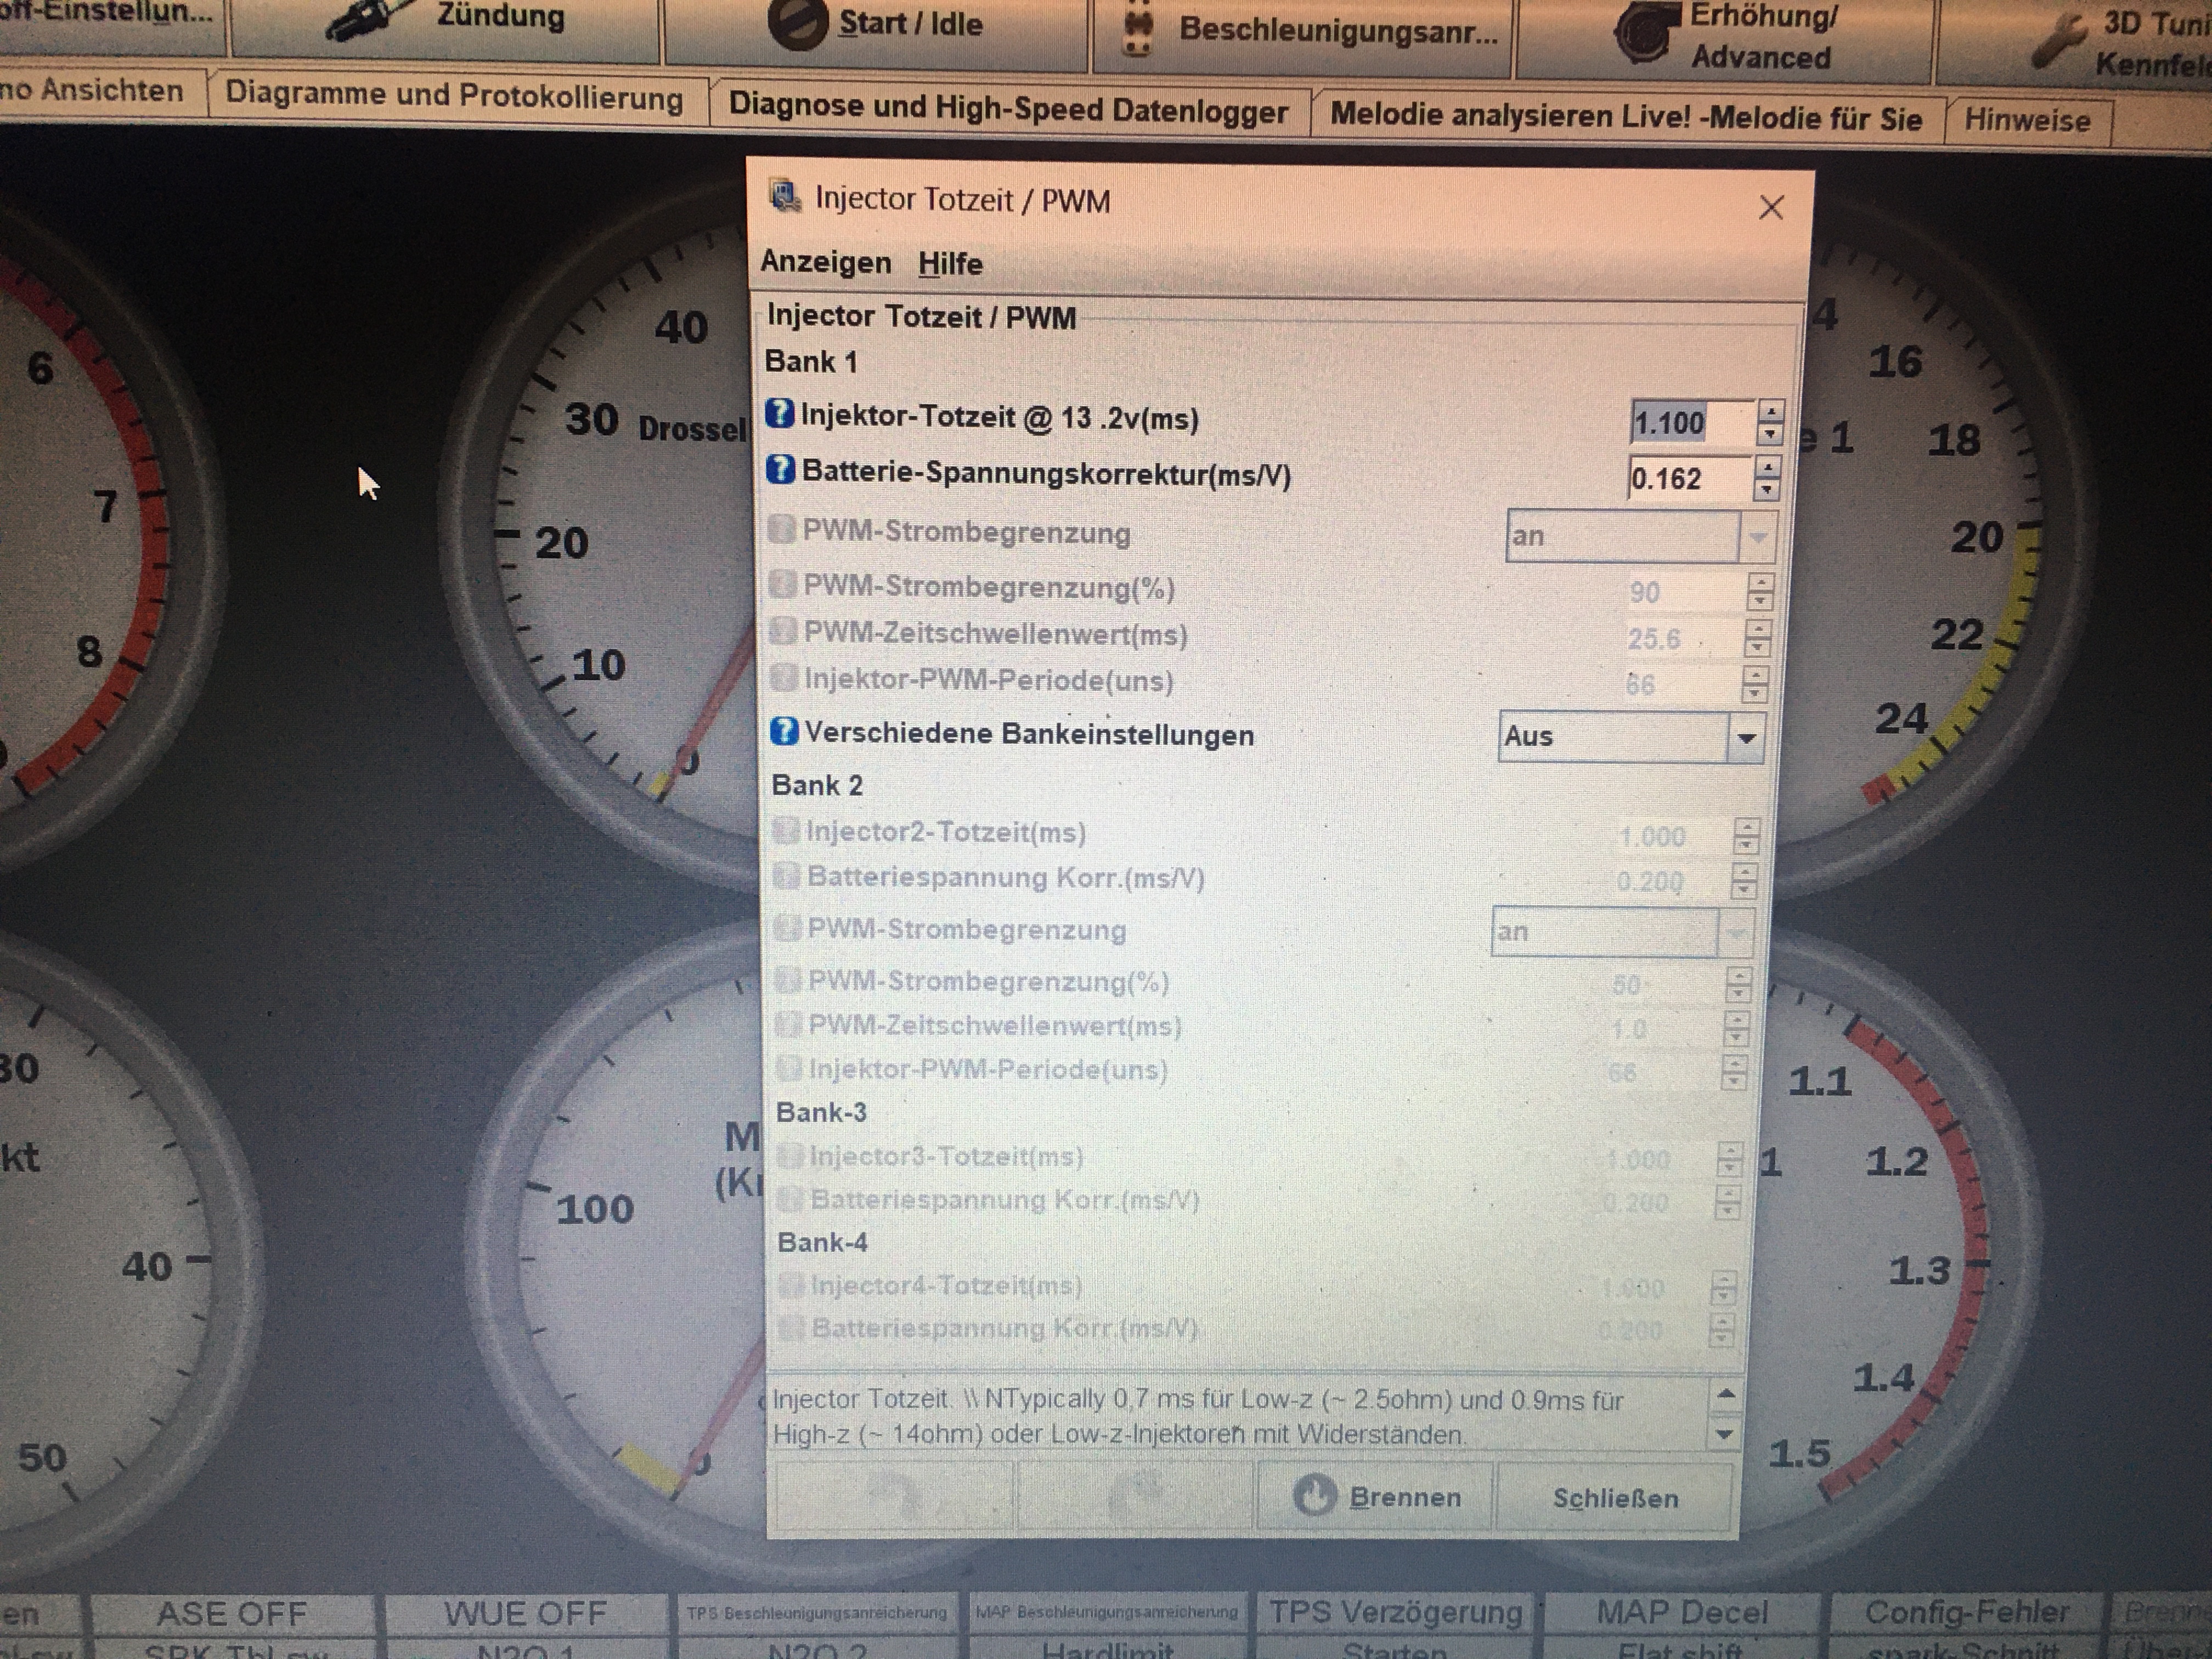Open Bank 1 PWM-Strombegrenzung dropdown
Image resolution: width=2212 pixels, height=1659 pixels.
pyautogui.click(x=1757, y=537)
